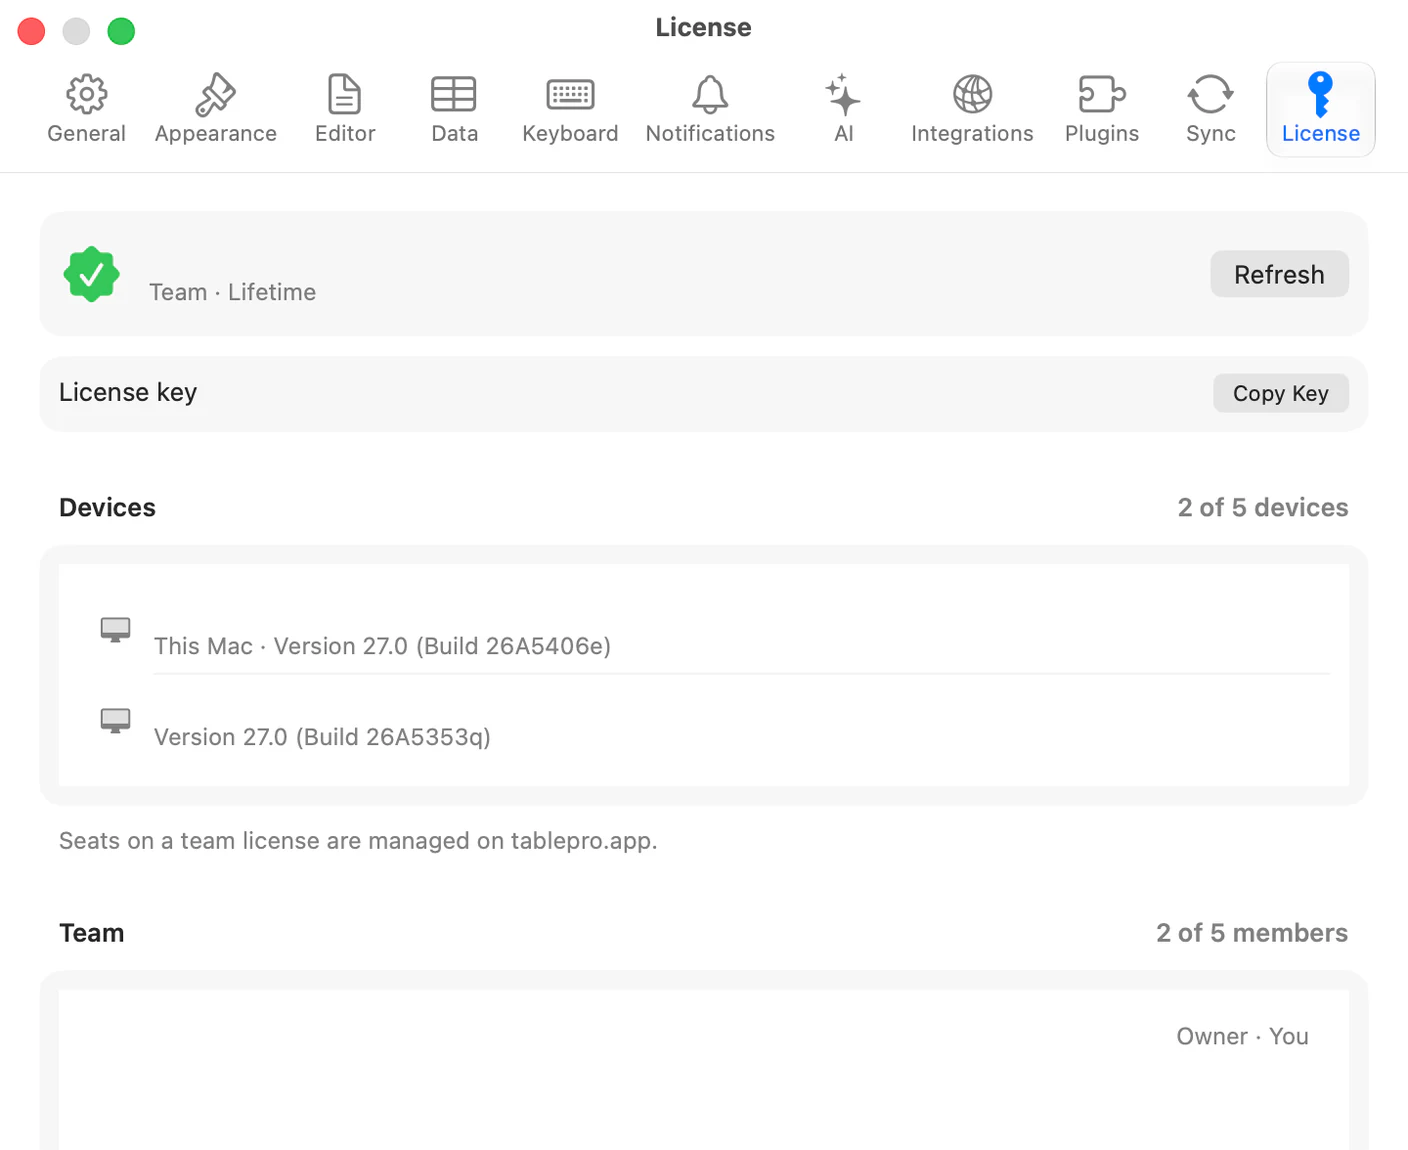
Task: Click the 'Owner · You' member label
Action: click(x=1242, y=1036)
